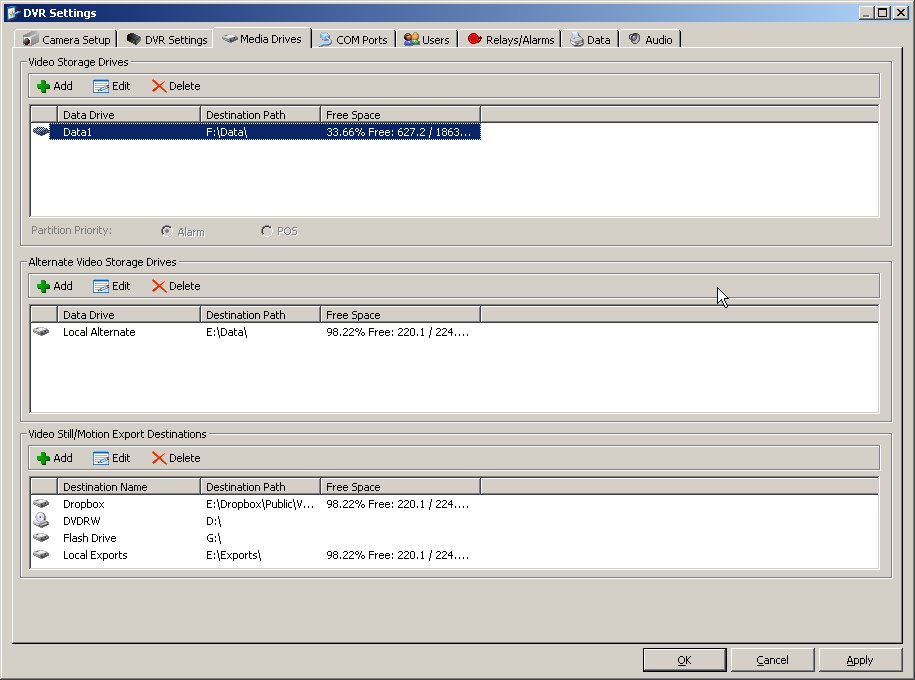Select the Alarm partition priority radio
This screenshot has height=680, width=915.
[x=166, y=231]
